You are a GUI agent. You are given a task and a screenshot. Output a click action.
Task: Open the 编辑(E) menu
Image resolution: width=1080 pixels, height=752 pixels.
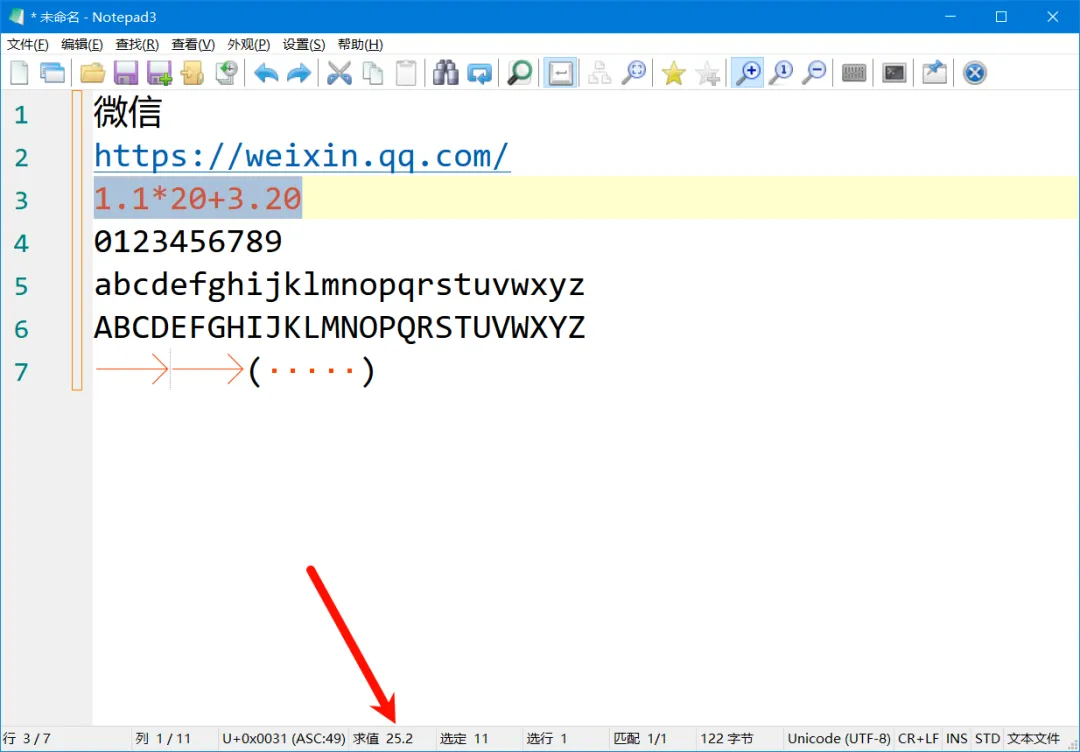point(82,45)
